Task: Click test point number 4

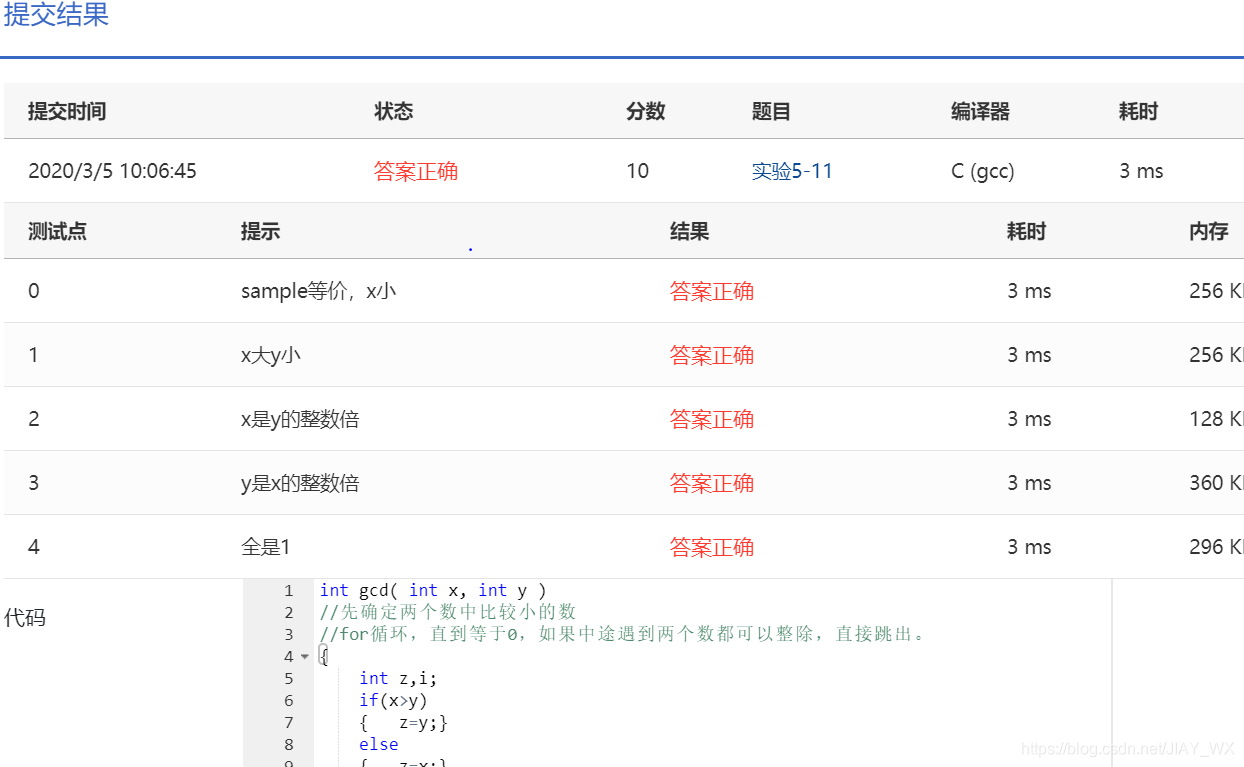Action: pyautogui.click(x=34, y=547)
